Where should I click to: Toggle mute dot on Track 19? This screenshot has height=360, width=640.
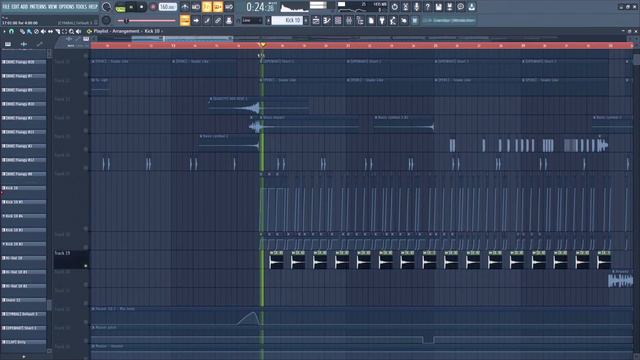[86, 266]
